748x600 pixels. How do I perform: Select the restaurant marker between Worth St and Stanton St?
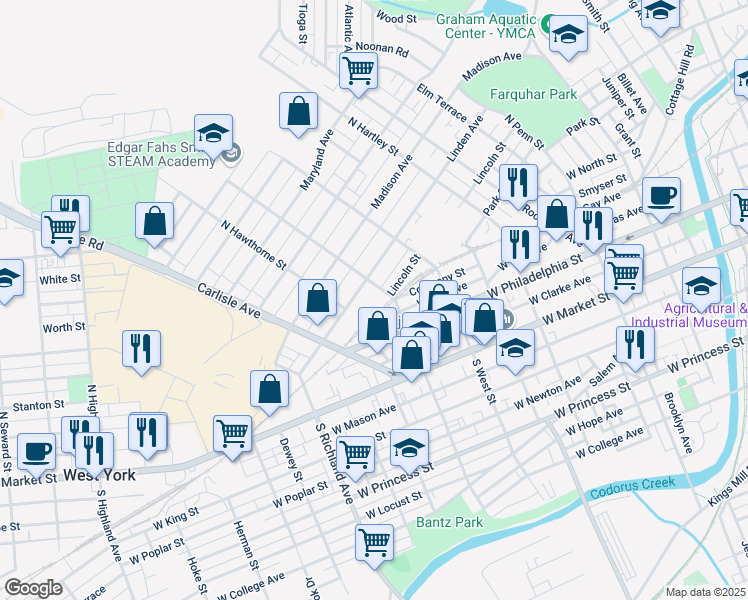[x=141, y=350]
